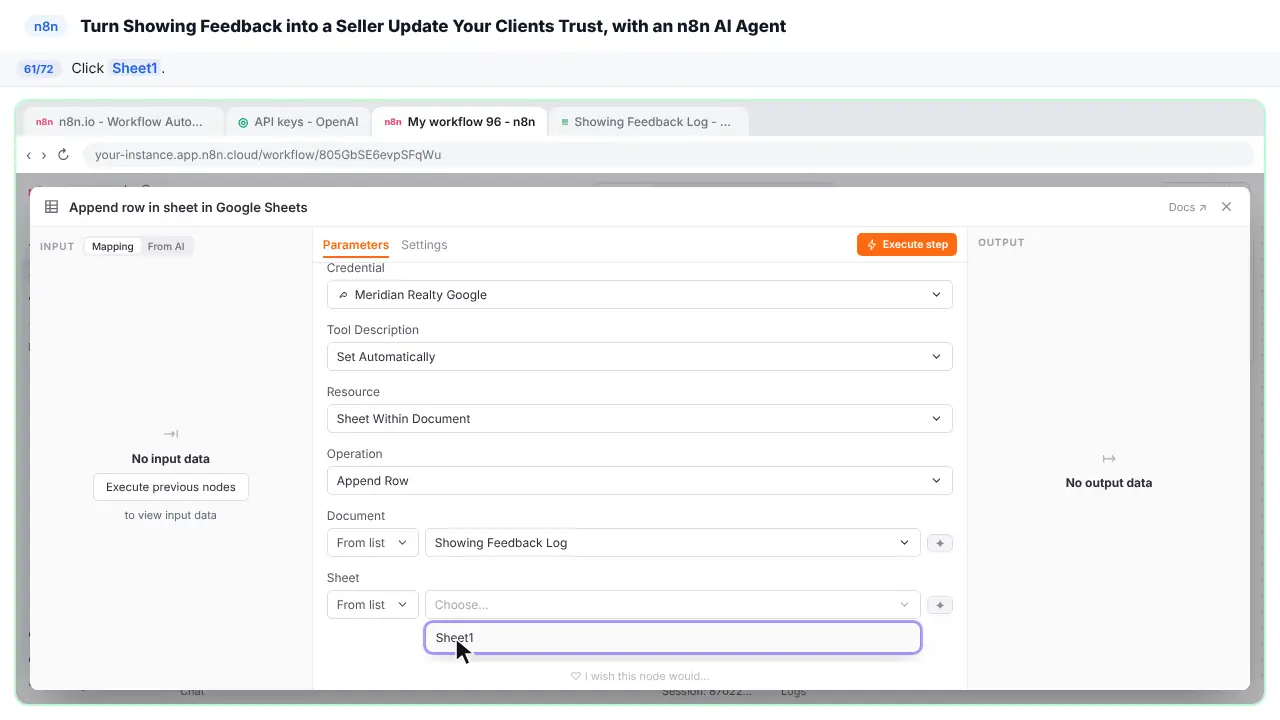Close the Append row node panel
The height and width of the screenshot is (720, 1280).
1227,207
